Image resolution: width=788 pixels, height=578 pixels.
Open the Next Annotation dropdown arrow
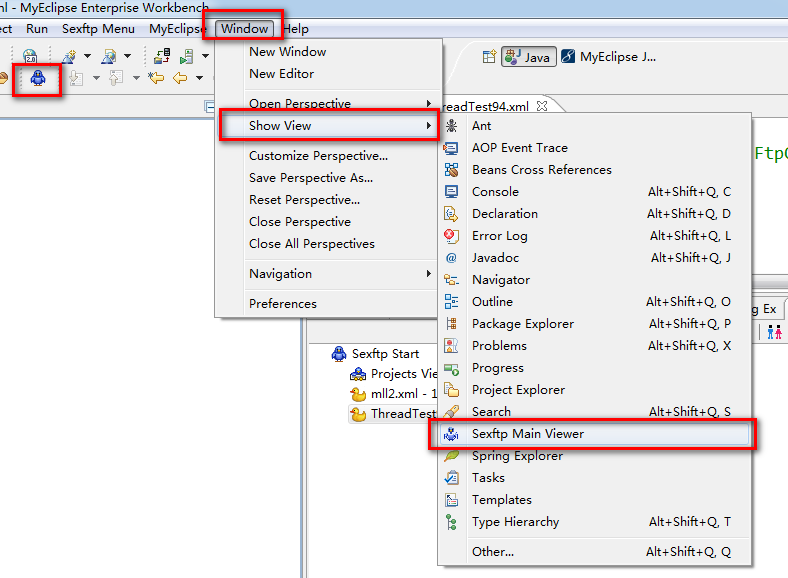(x=96, y=78)
